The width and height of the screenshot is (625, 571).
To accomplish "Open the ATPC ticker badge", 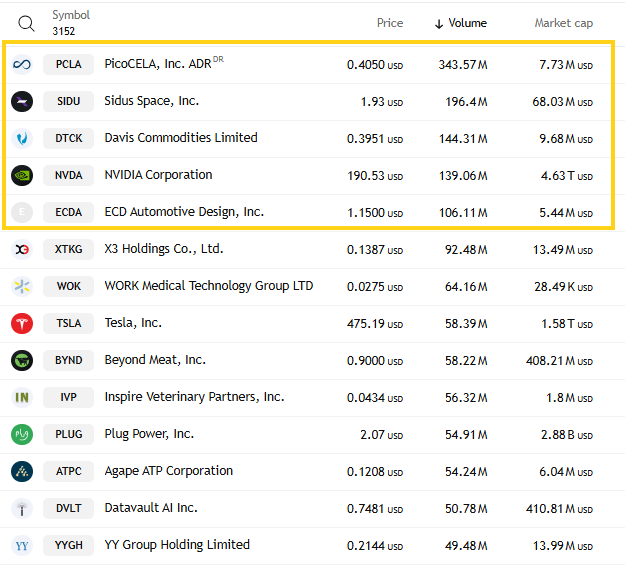I will (69, 471).
